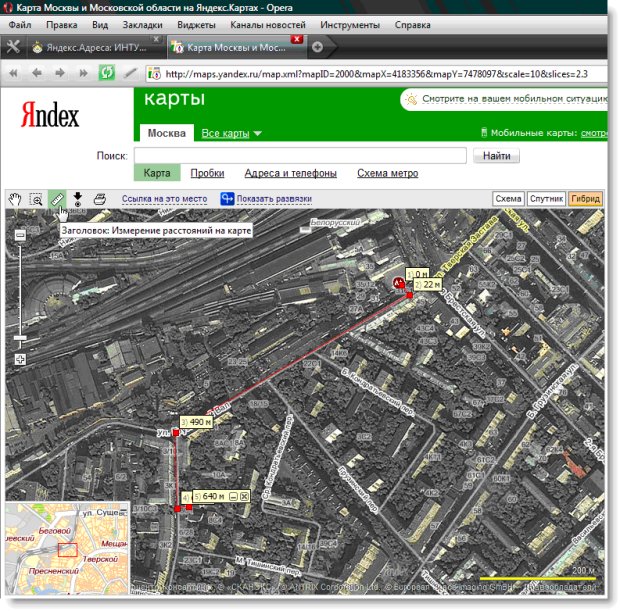Adjust the map zoom slider handle
This screenshot has height=611, width=620.
20,338
